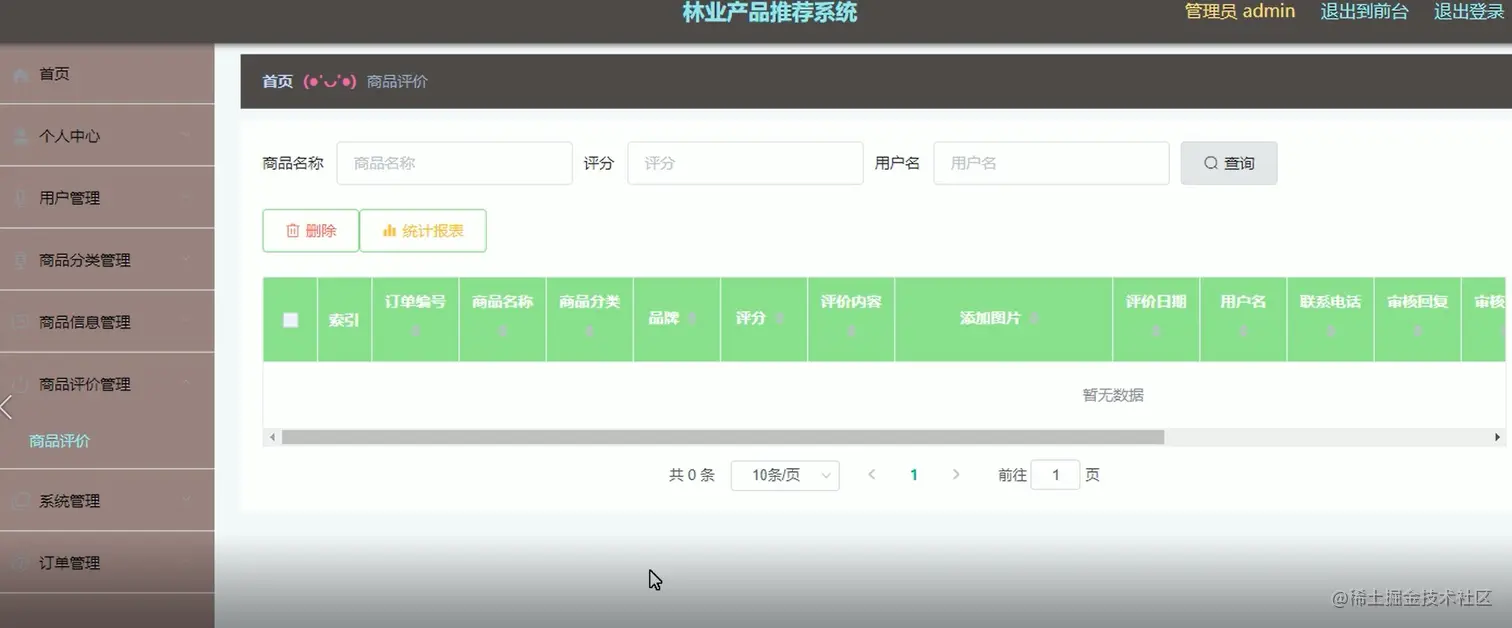The width and height of the screenshot is (1512, 628).
Task: Click the icon beside 商品信息管理
Action: pos(20,323)
